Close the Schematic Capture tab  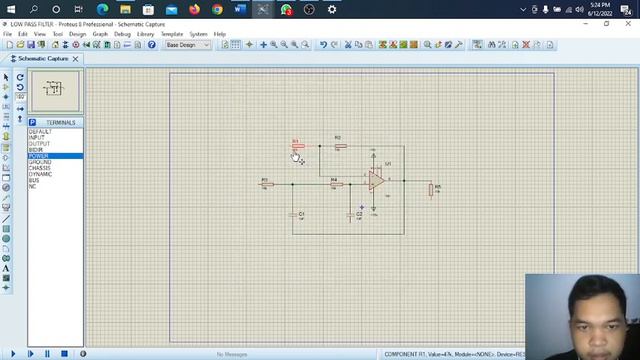(x=76, y=59)
